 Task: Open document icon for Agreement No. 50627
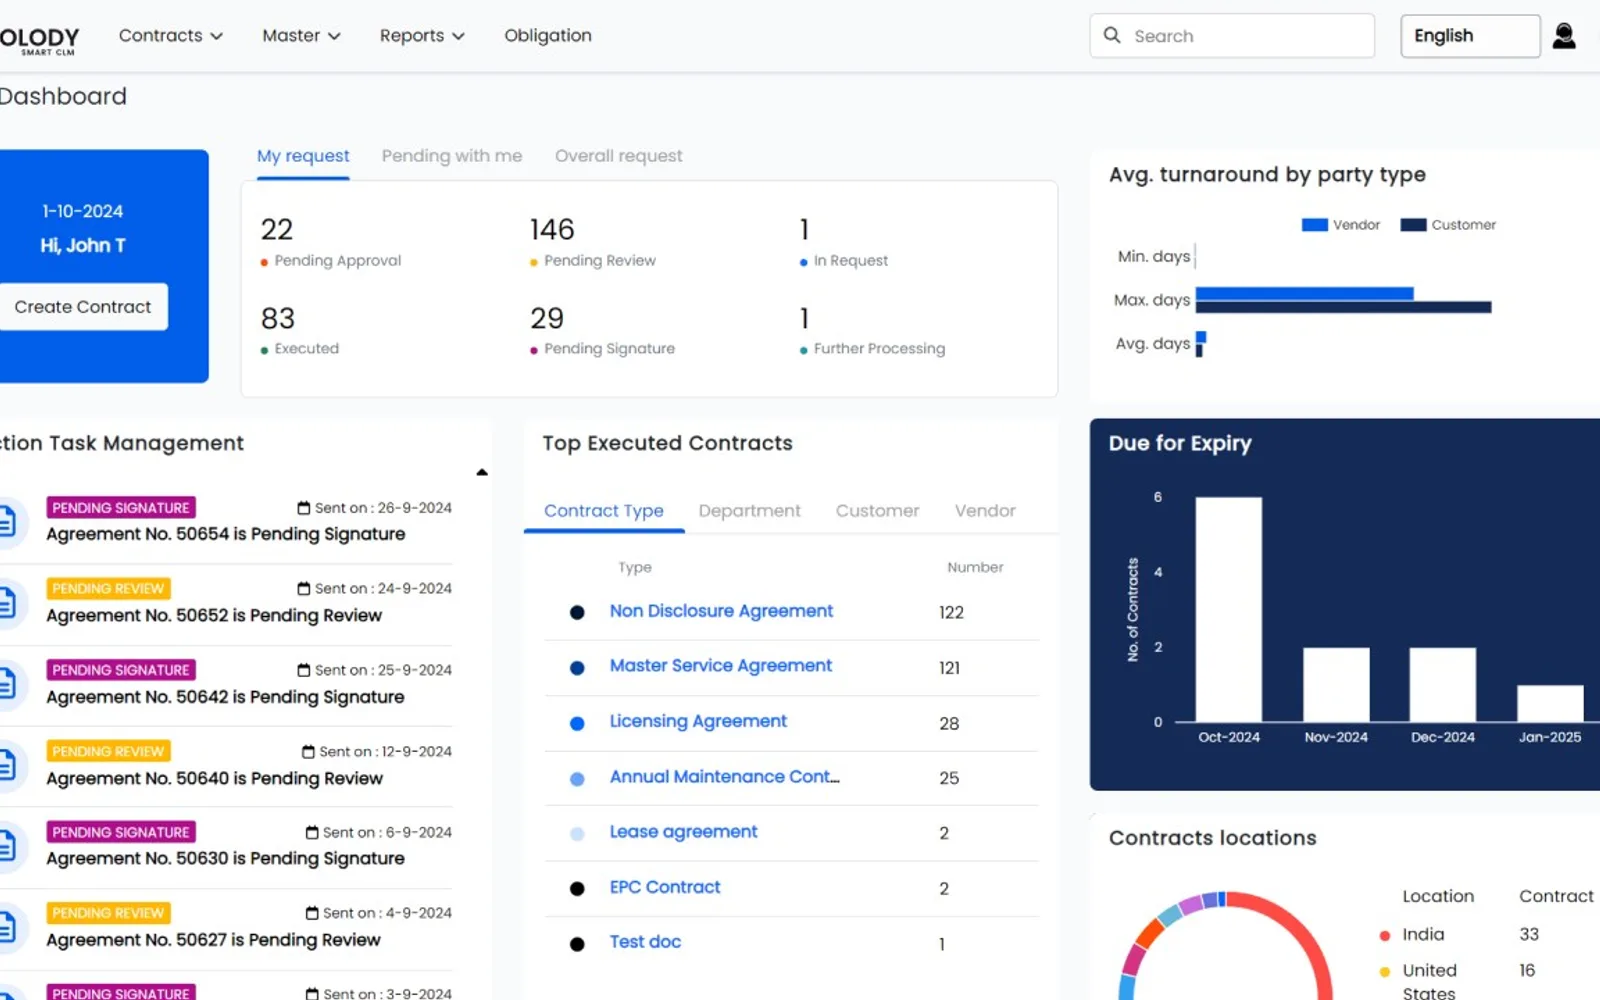(x=7, y=927)
